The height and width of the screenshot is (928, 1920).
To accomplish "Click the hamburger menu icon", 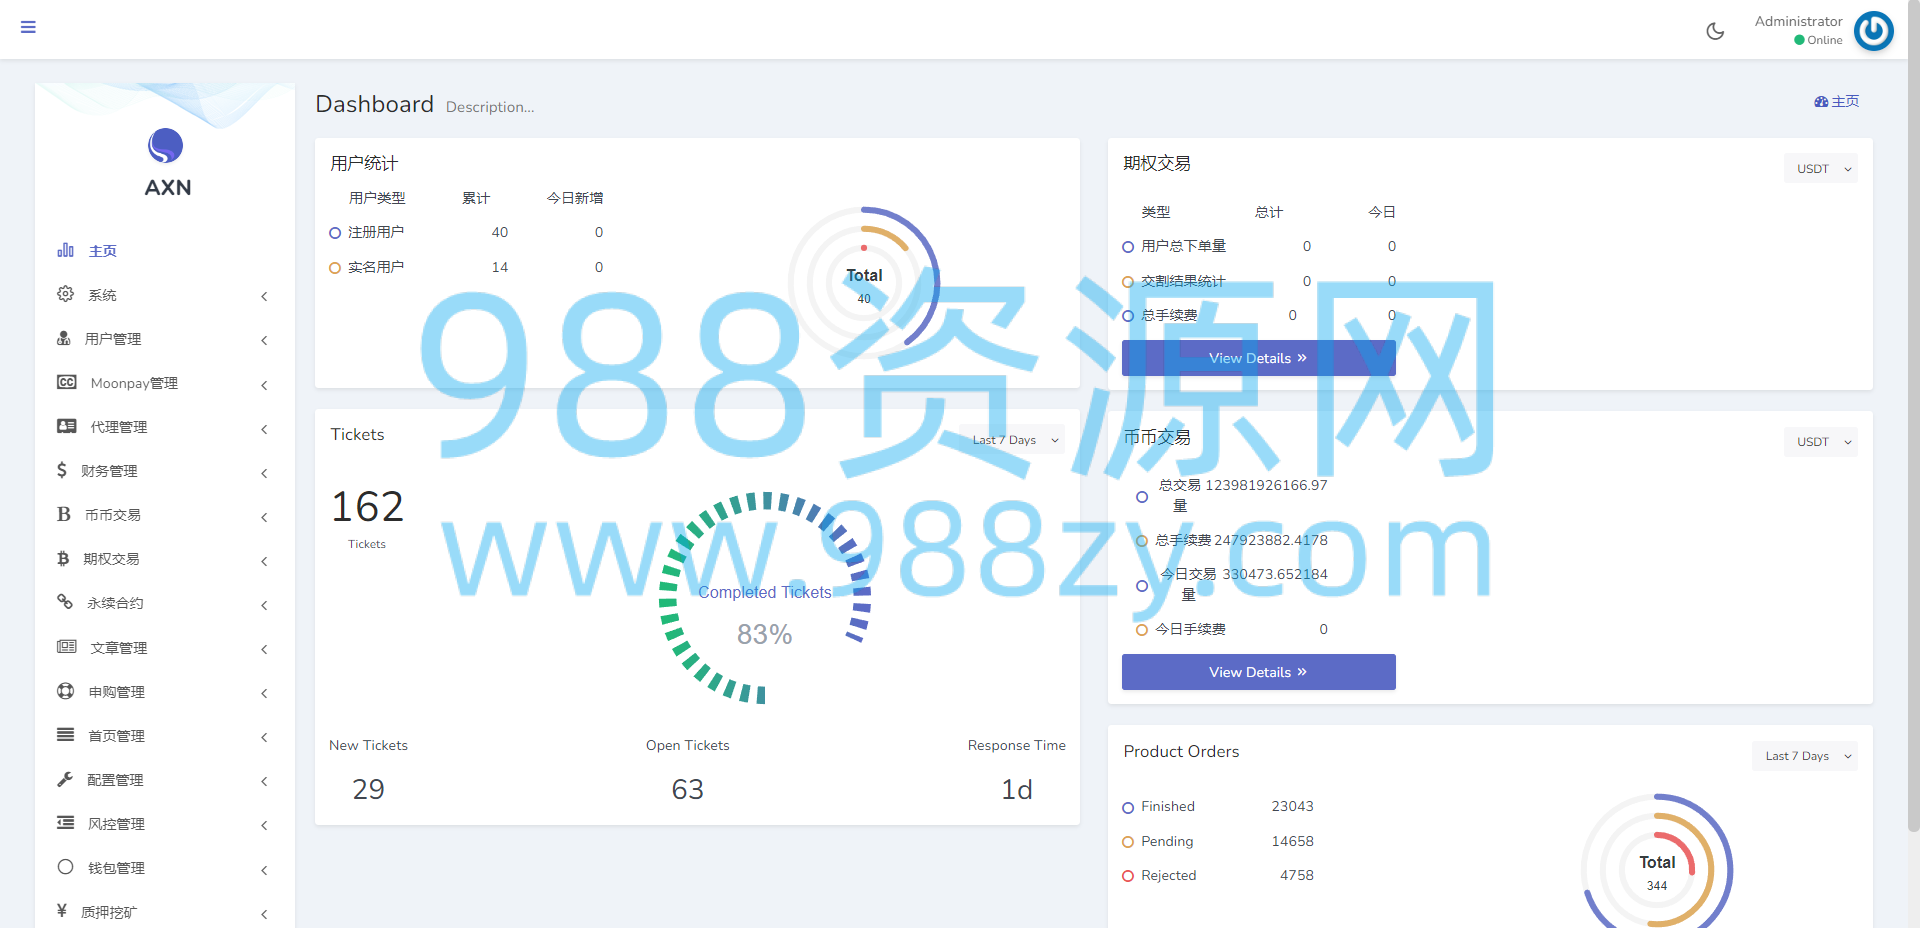I will click(28, 27).
